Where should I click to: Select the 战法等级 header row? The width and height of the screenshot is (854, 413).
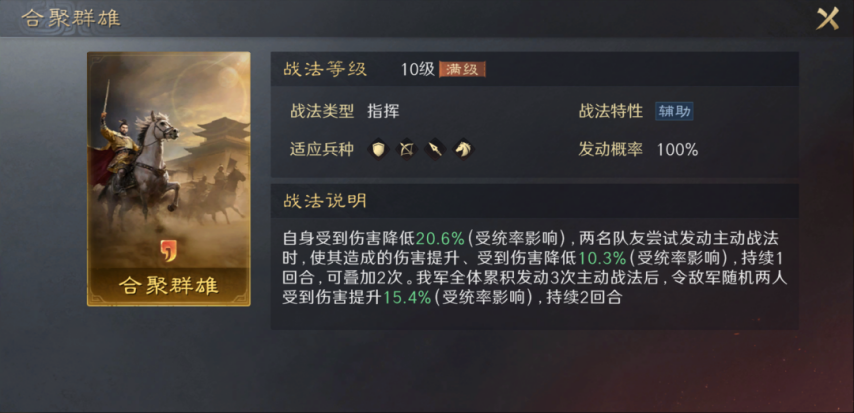coord(535,69)
